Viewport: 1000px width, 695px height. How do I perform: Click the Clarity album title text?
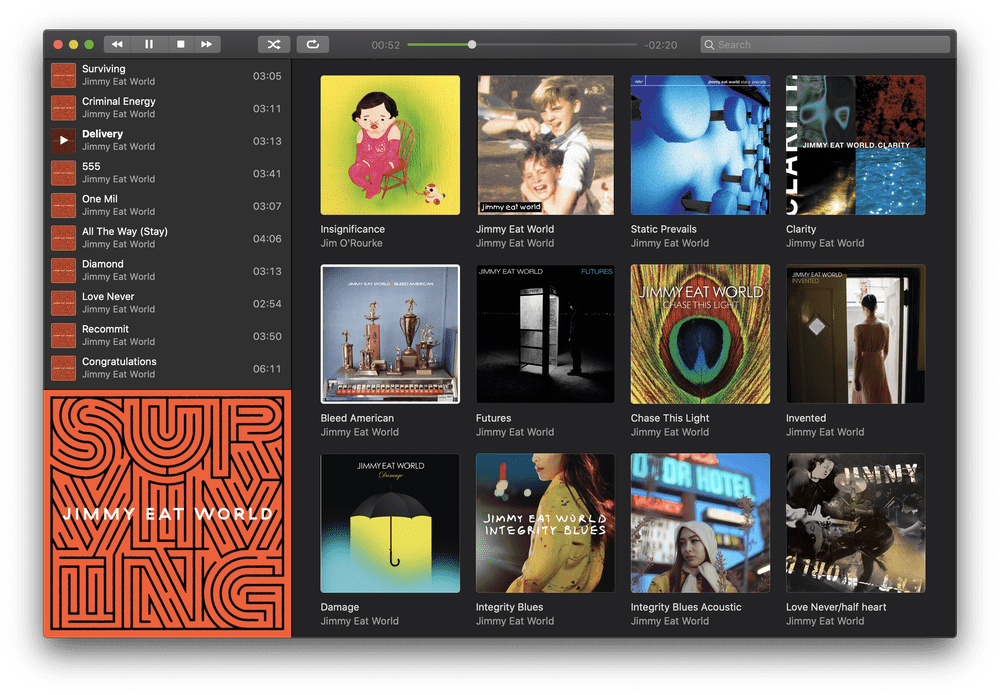800,229
